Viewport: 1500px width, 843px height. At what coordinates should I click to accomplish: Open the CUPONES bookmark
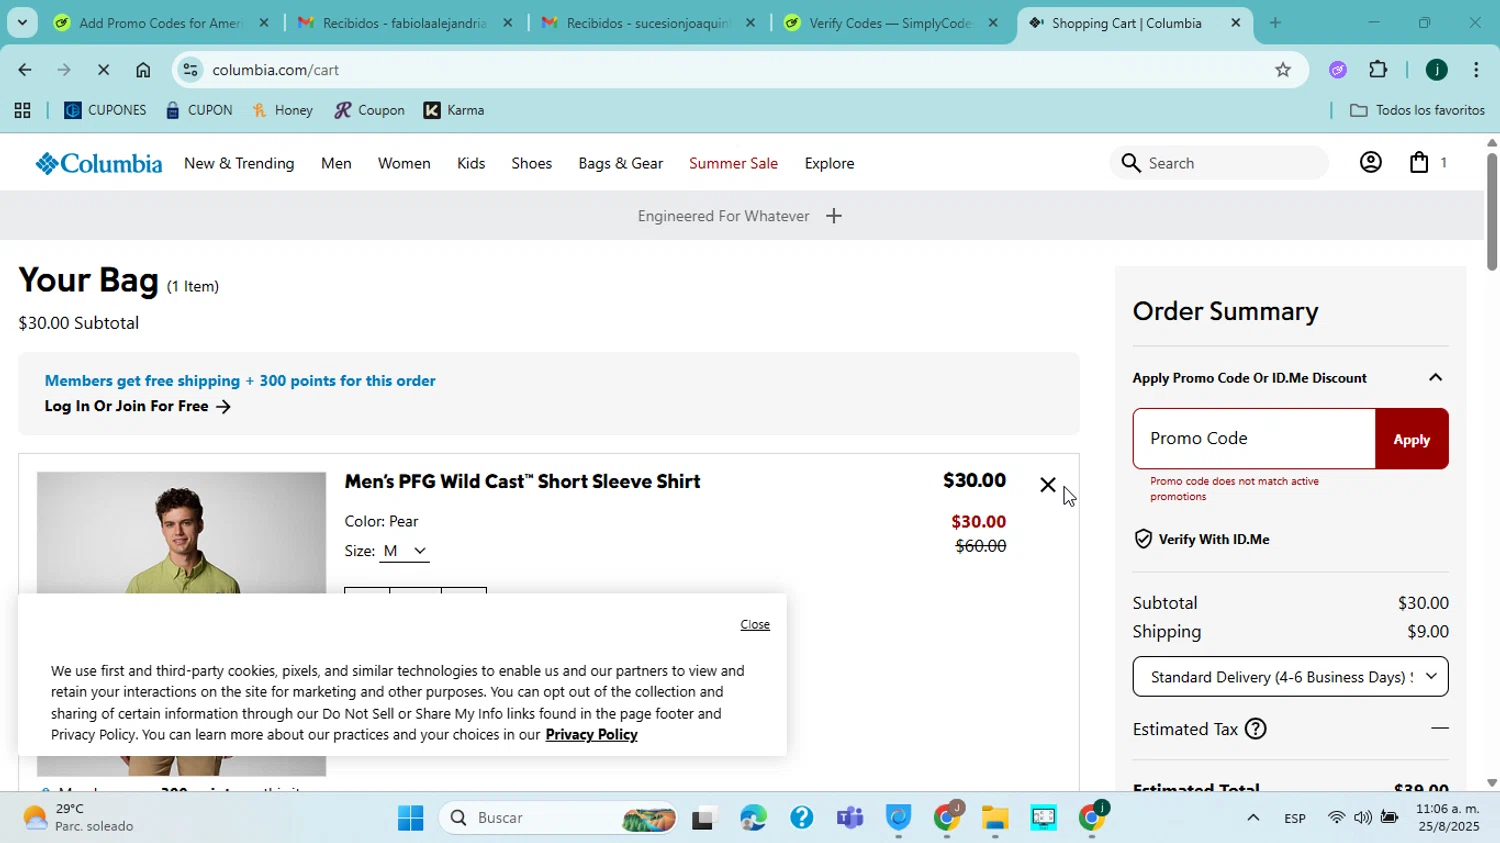(x=105, y=111)
